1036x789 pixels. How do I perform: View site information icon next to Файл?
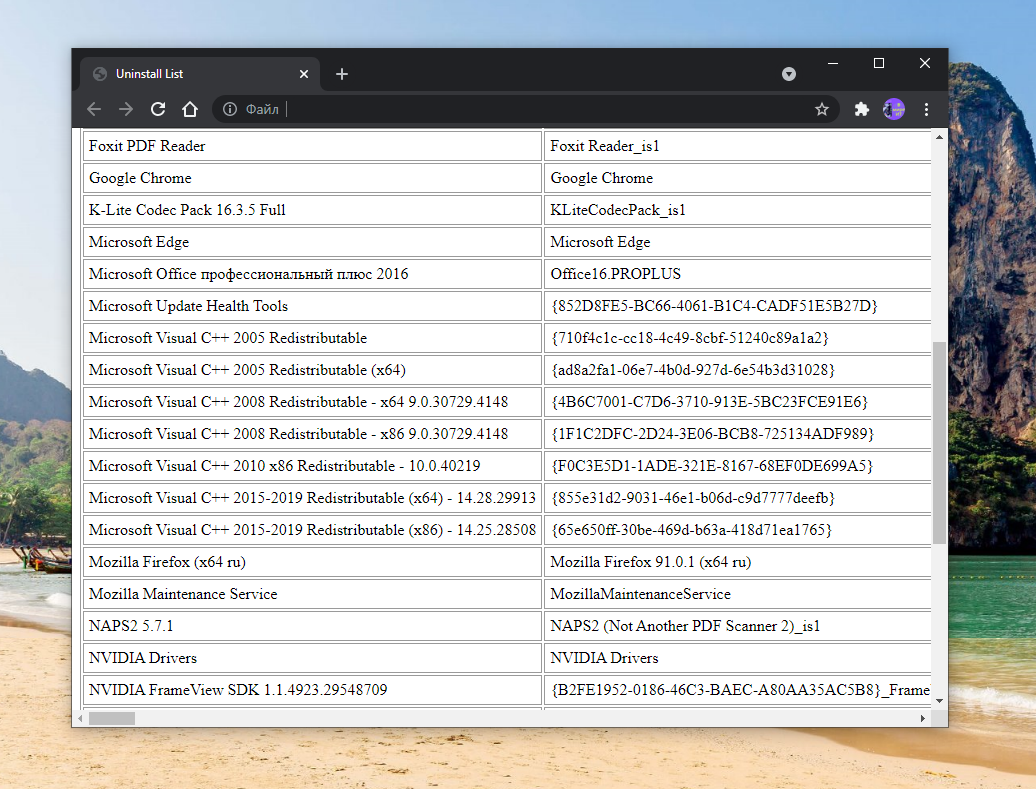[230, 109]
